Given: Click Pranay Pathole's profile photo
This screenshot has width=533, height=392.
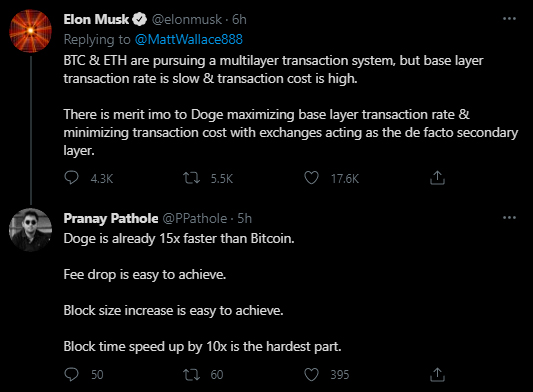Looking at the screenshot, I should (x=31, y=230).
